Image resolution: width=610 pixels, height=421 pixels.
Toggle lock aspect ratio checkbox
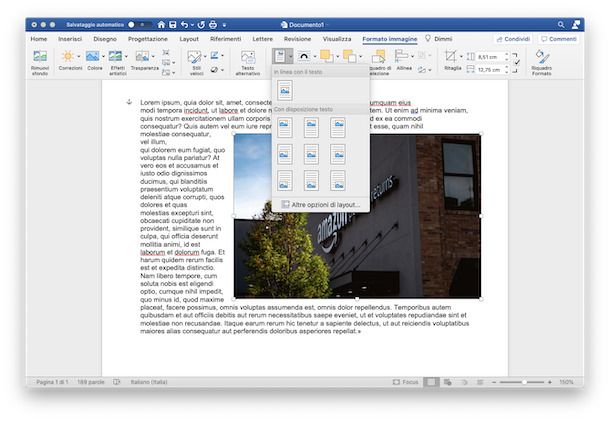pos(516,63)
